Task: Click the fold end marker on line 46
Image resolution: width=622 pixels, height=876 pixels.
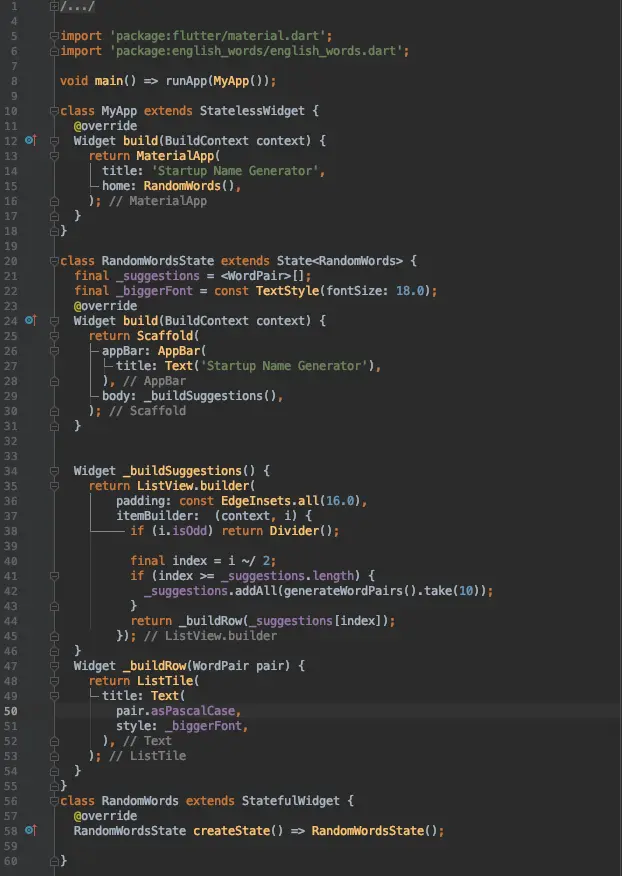Action: 54,651
